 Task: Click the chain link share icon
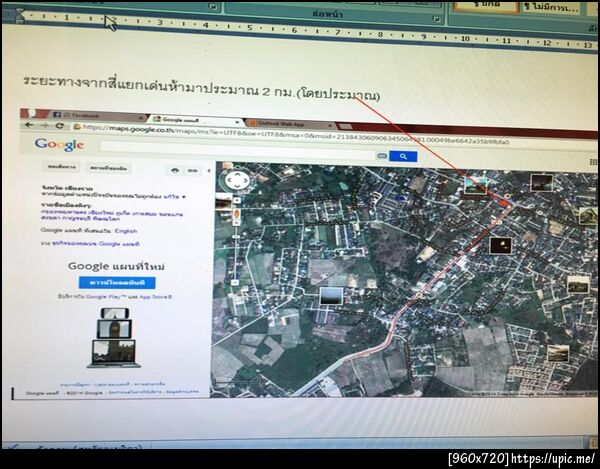tap(193, 171)
